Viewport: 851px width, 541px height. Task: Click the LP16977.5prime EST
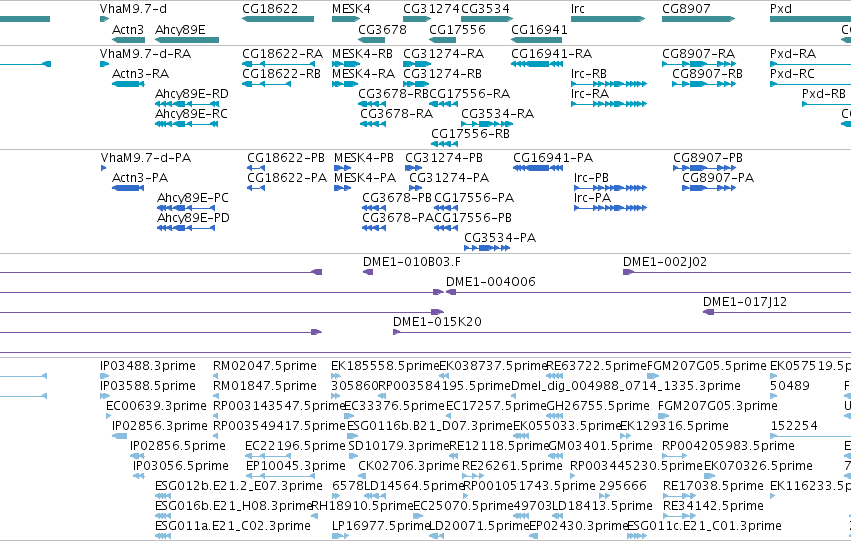(x=340, y=537)
